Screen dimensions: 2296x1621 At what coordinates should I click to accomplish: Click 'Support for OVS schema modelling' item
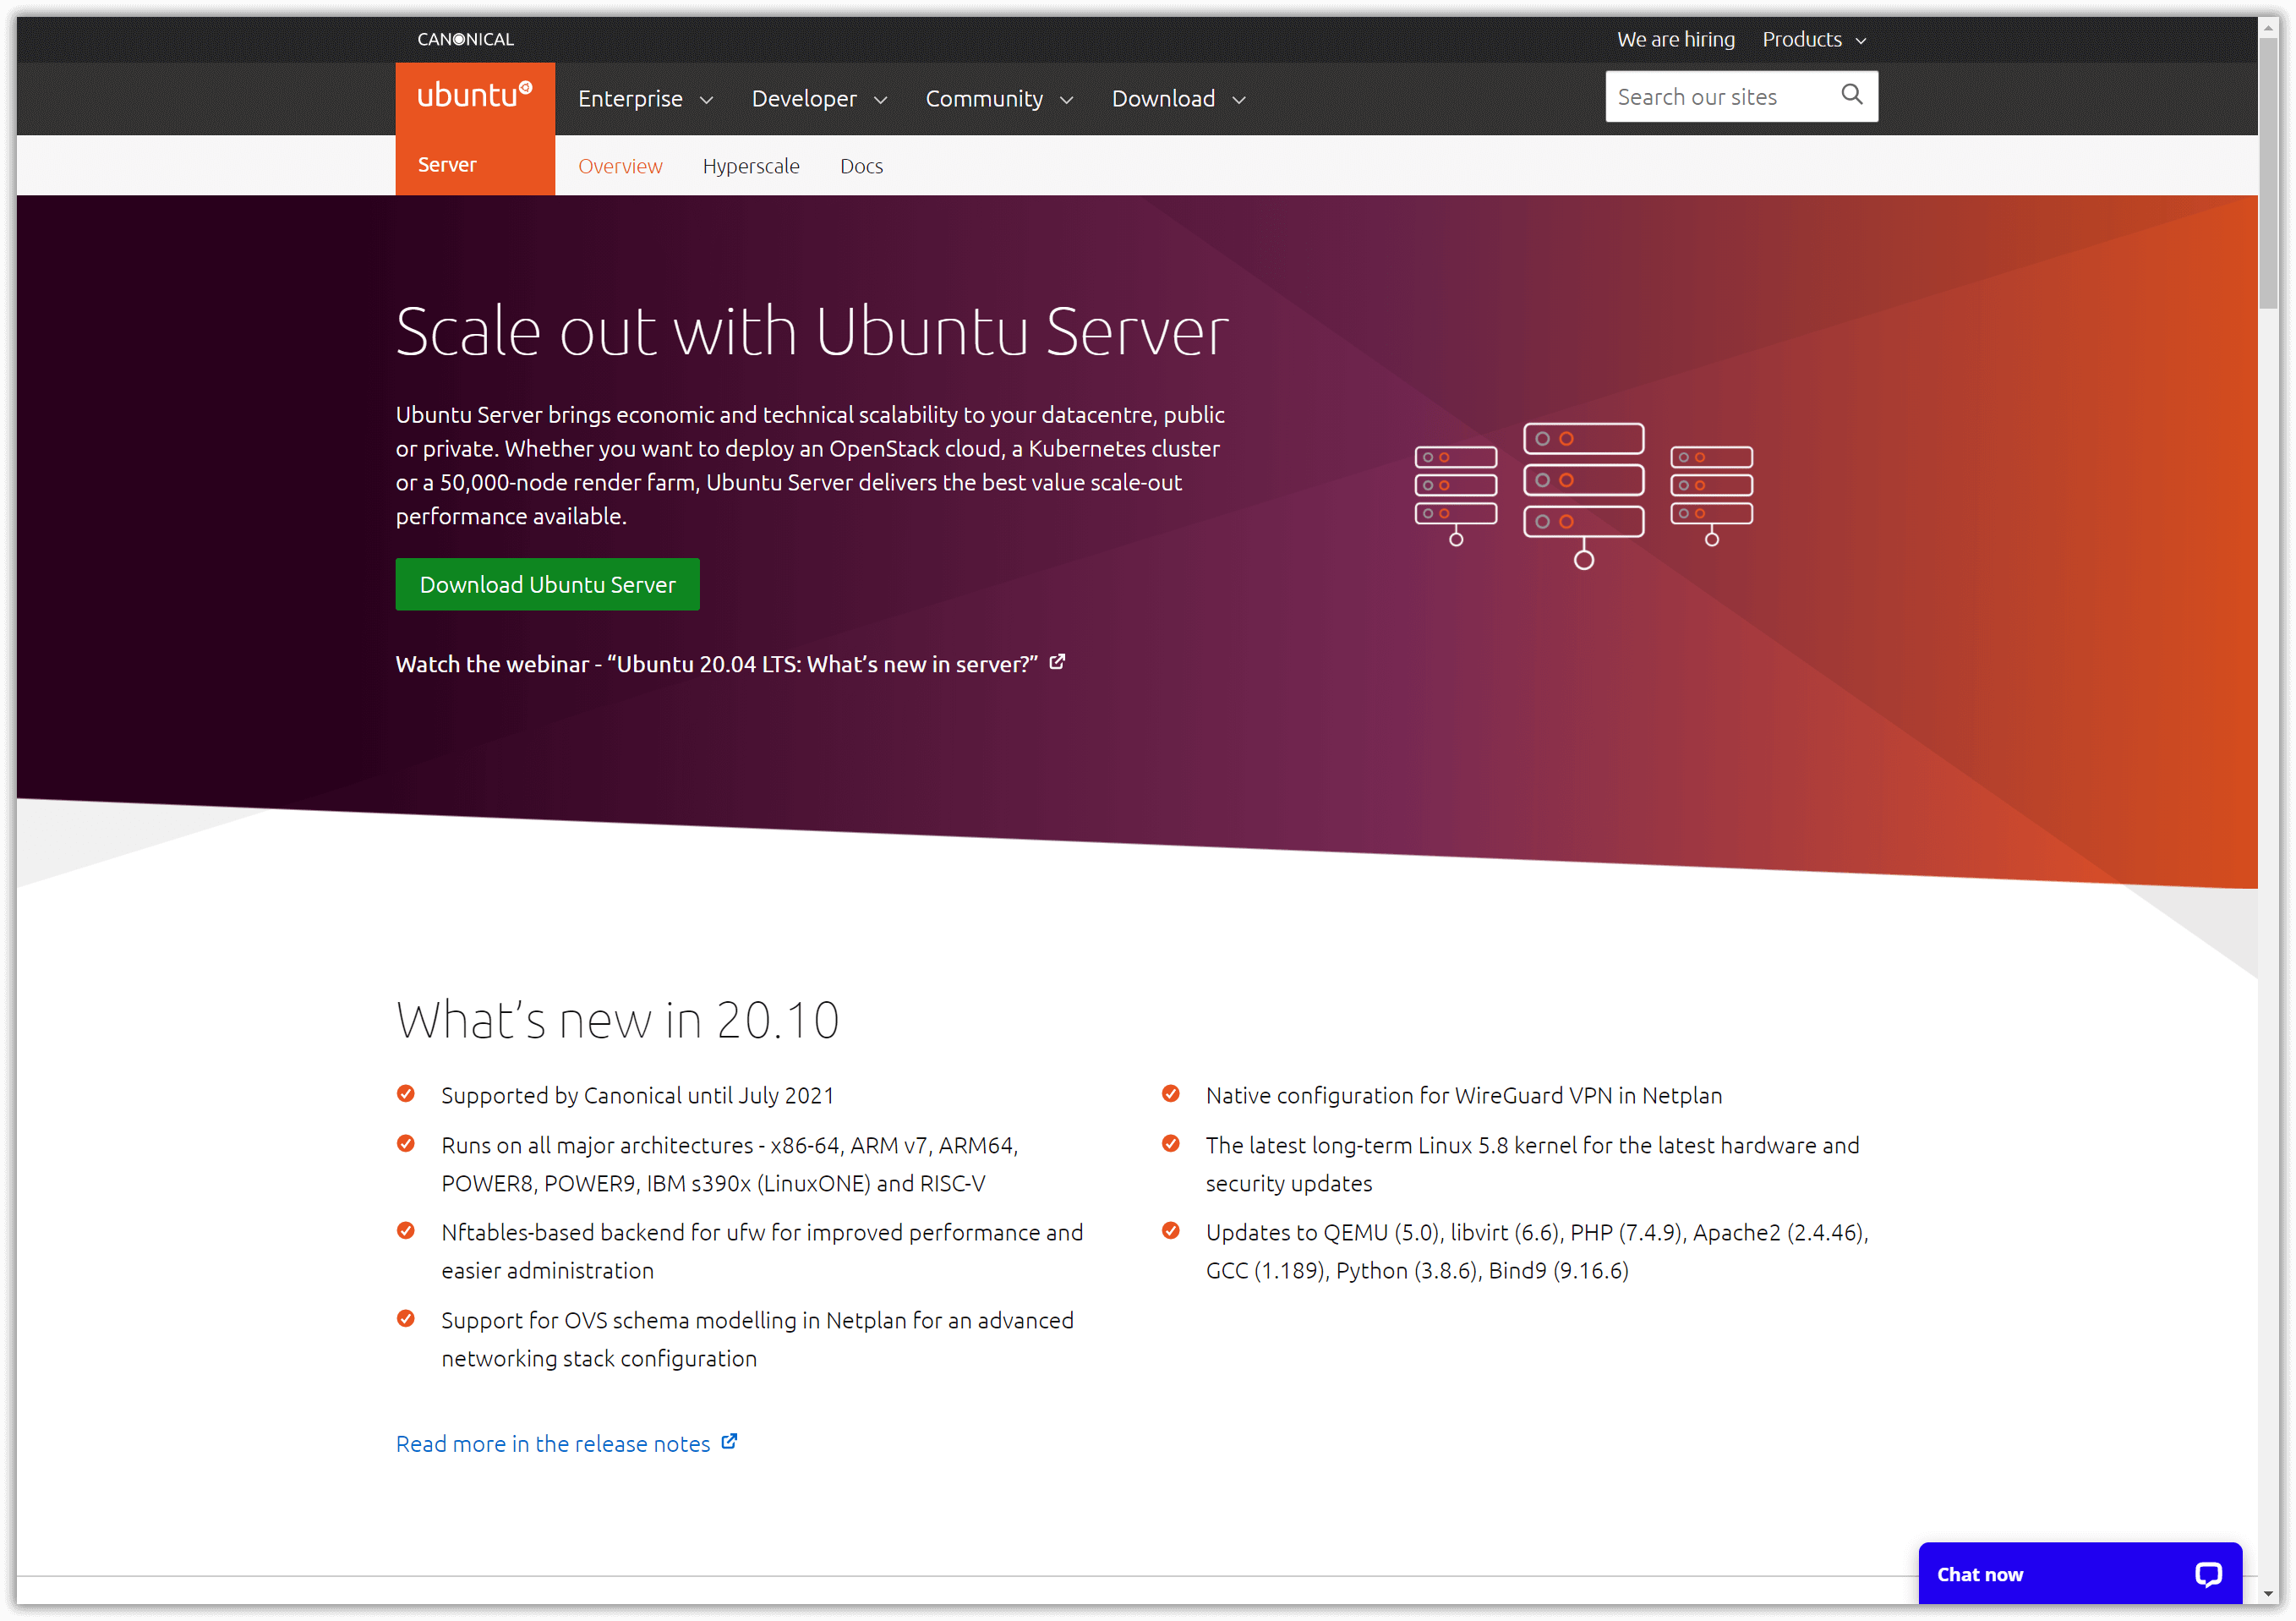(x=757, y=1339)
